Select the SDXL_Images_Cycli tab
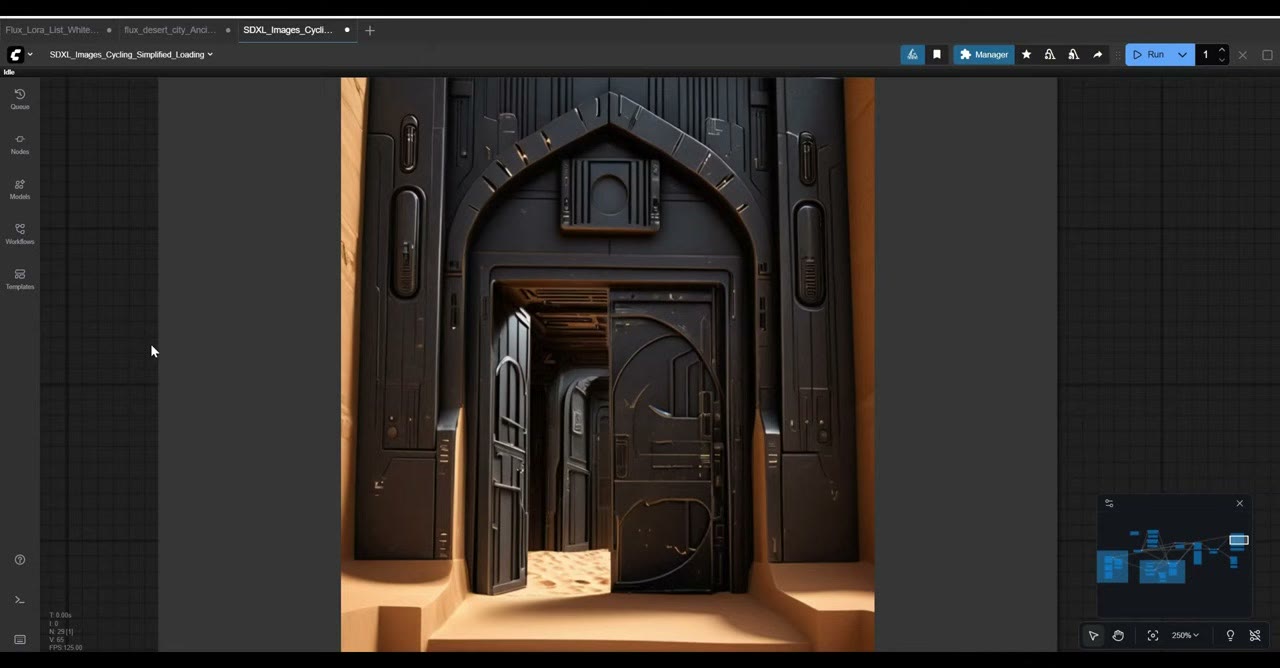Image resolution: width=1280 pixels, height=668 pixels. 288,30
